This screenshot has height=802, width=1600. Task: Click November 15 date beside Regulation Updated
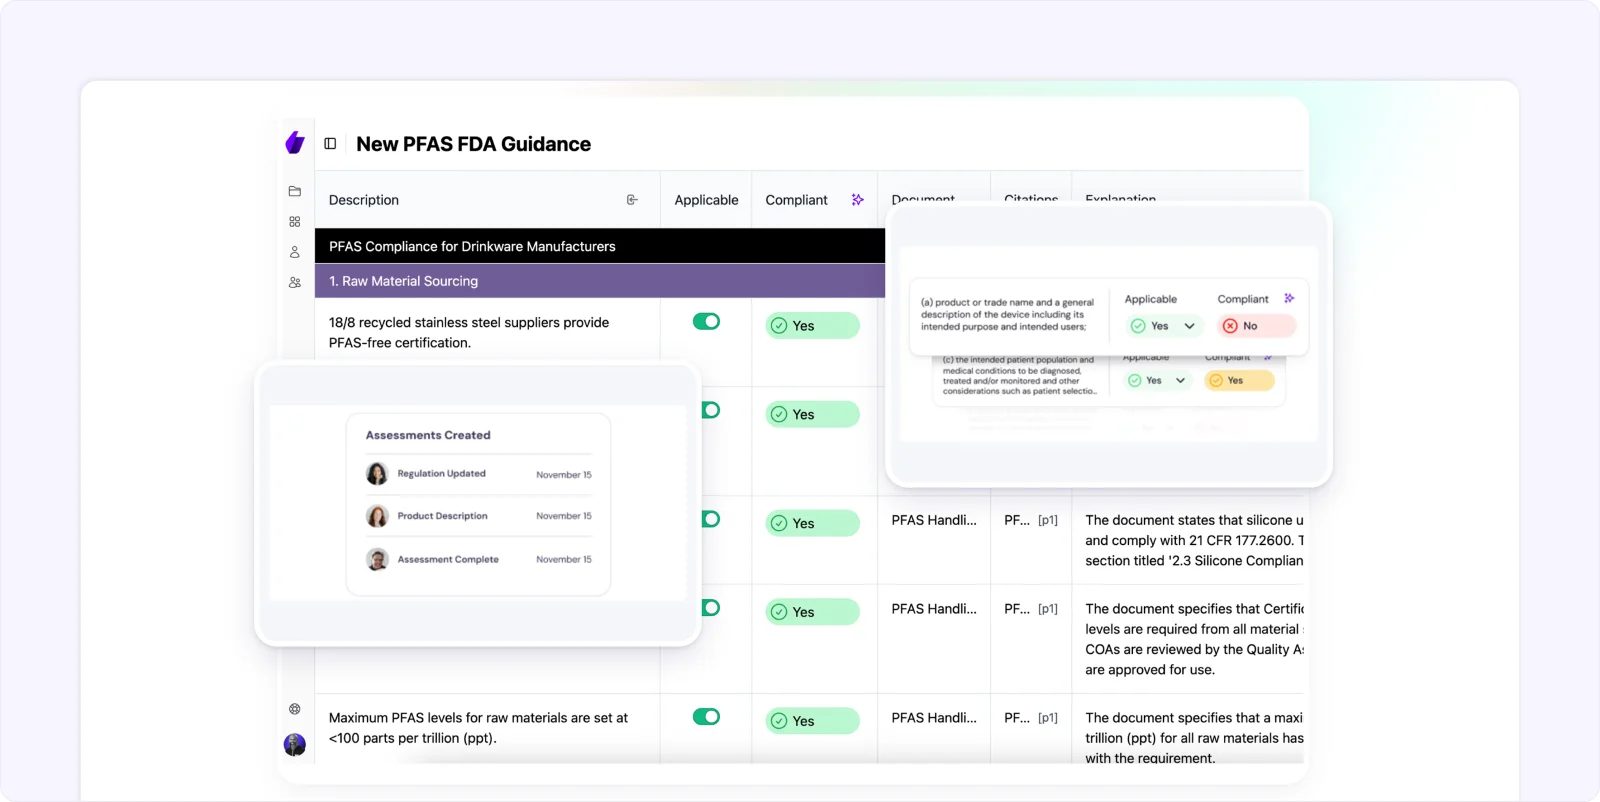564,475
